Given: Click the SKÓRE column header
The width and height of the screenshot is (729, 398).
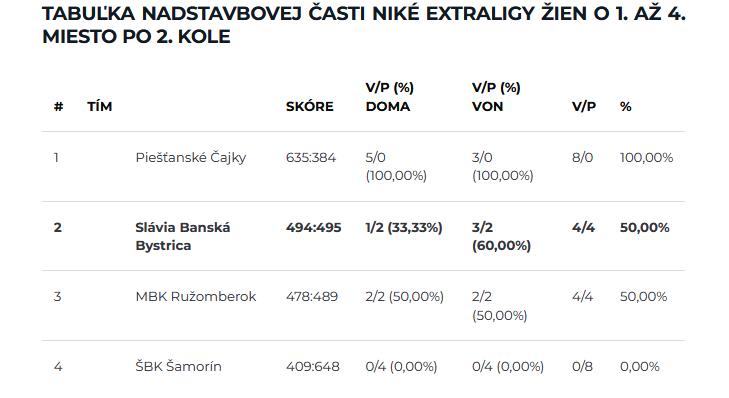Looking at the screenshot, I should (x=310, y=106).
